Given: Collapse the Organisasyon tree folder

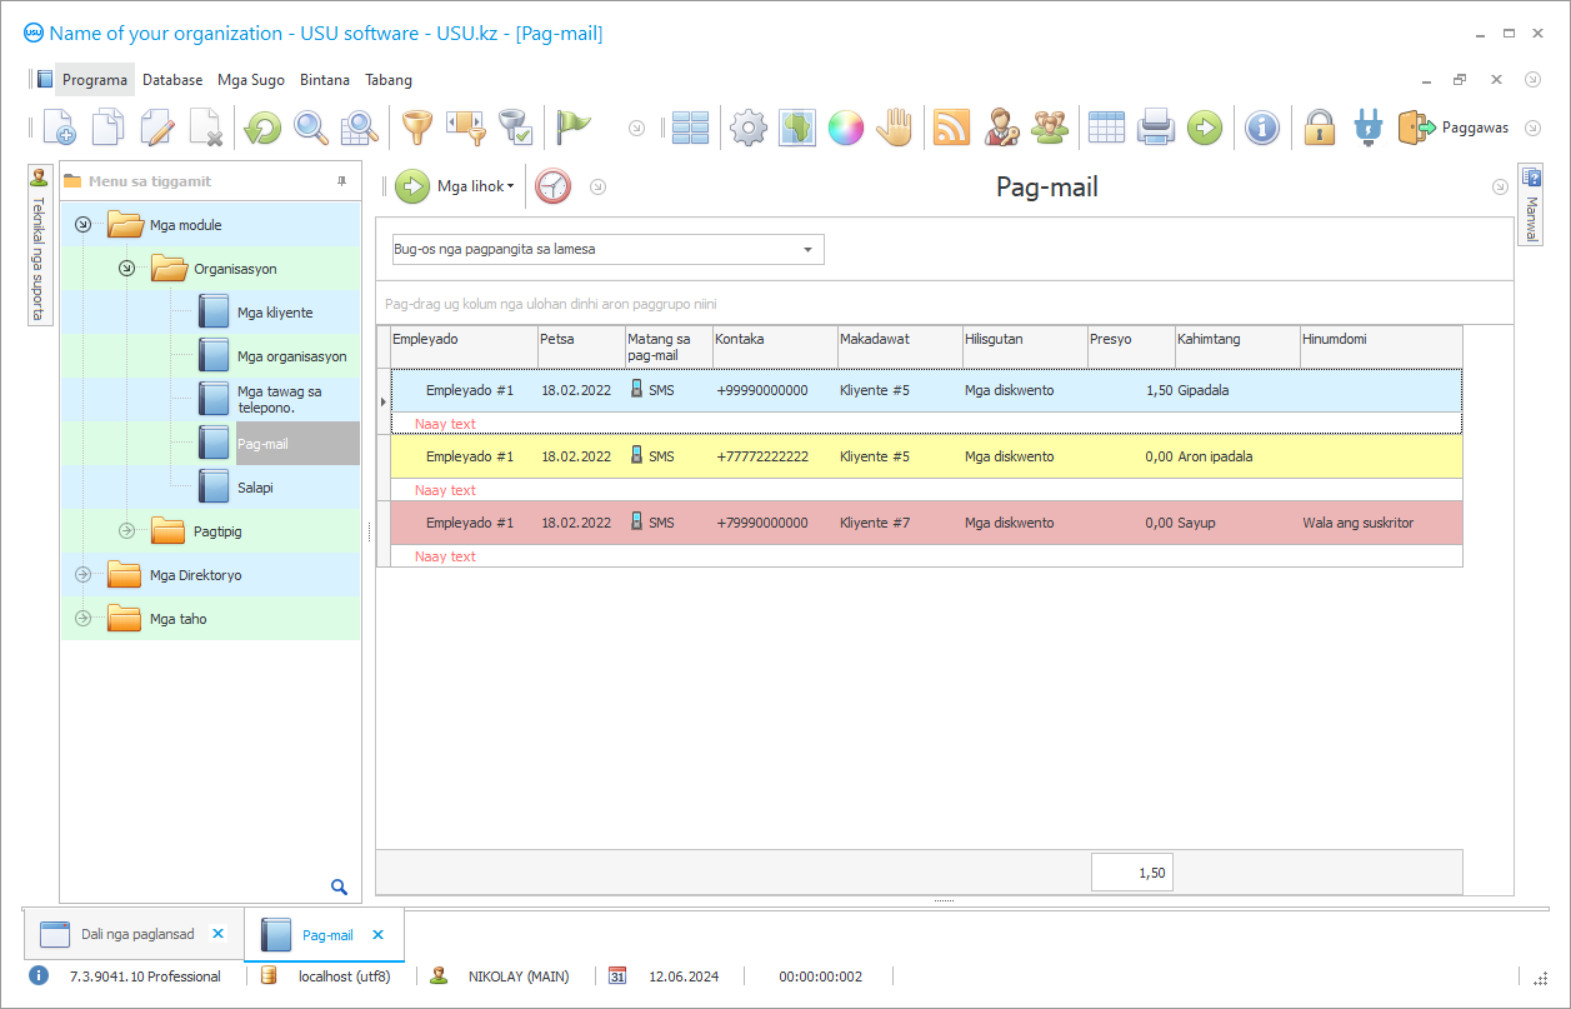Looking at the screenshot, I should [127, 268].
